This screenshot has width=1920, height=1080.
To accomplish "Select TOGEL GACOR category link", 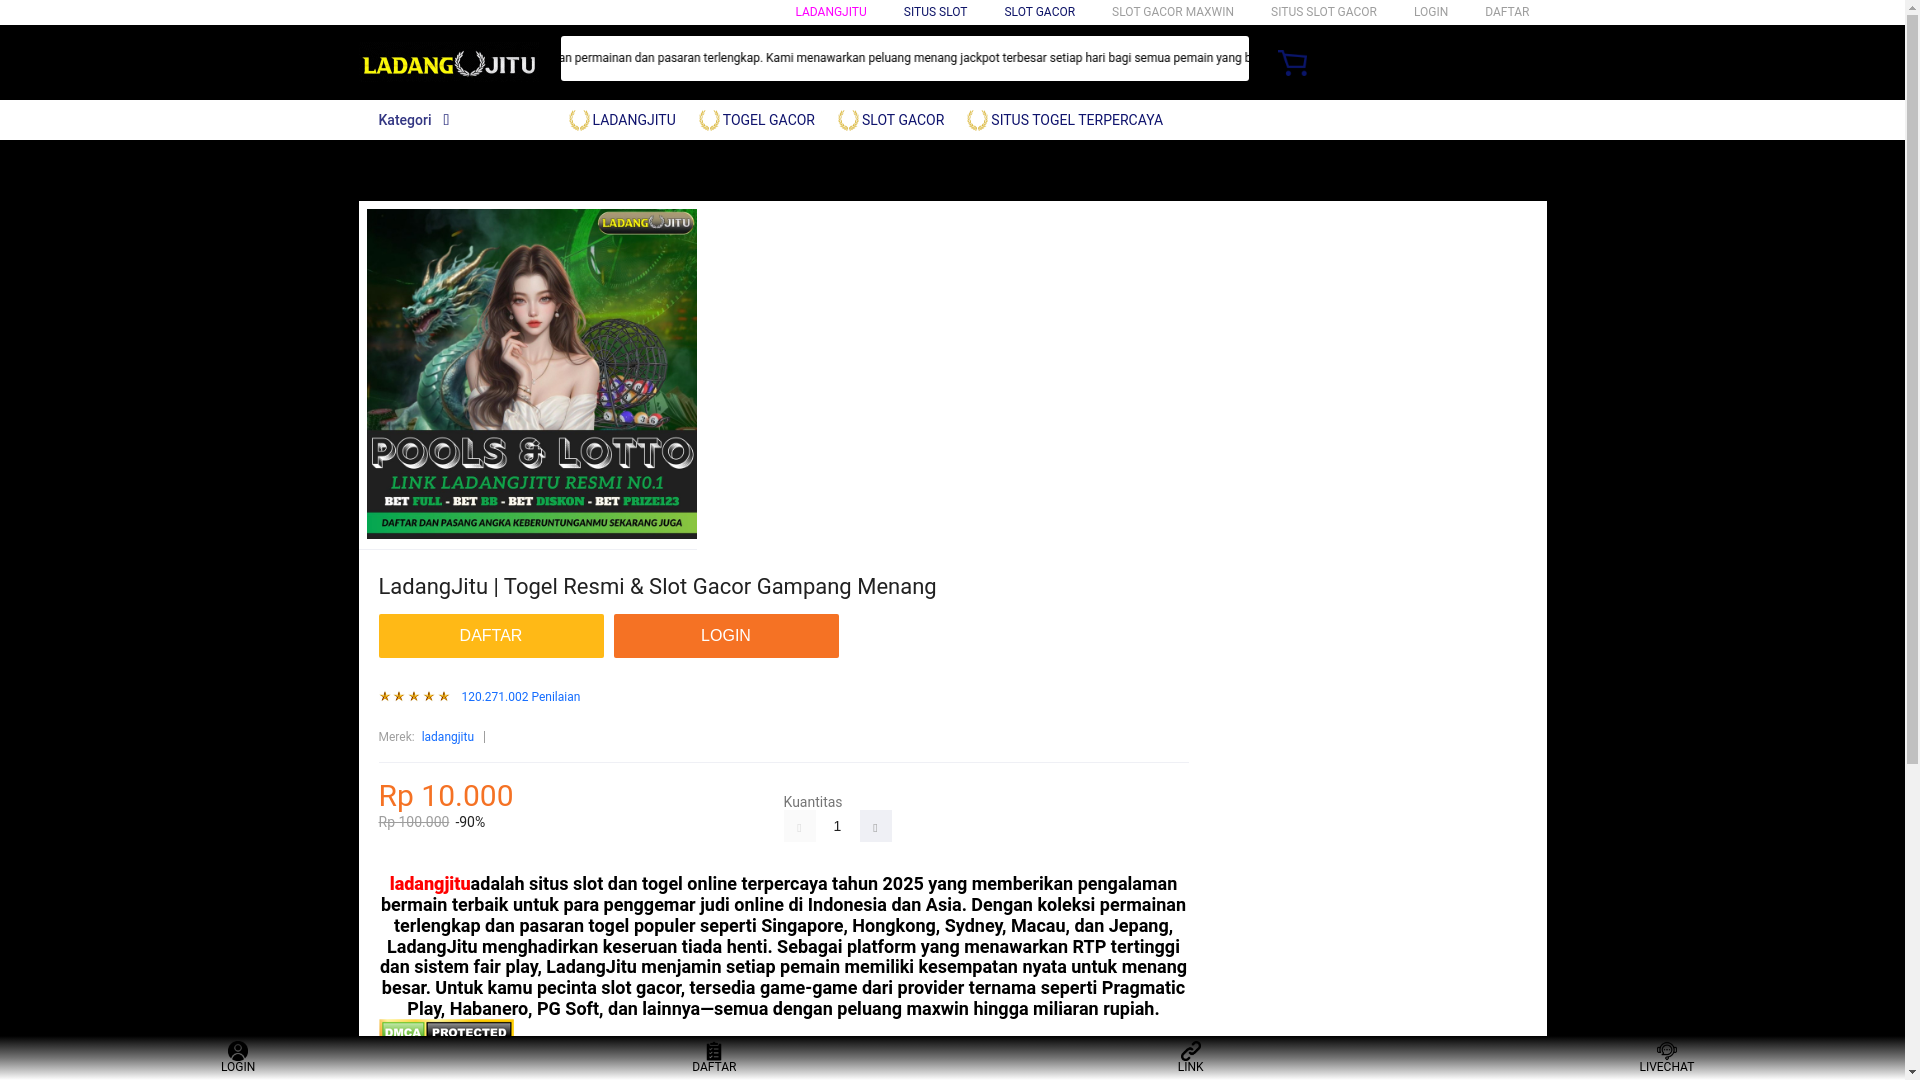I will [x=768, y=120].
